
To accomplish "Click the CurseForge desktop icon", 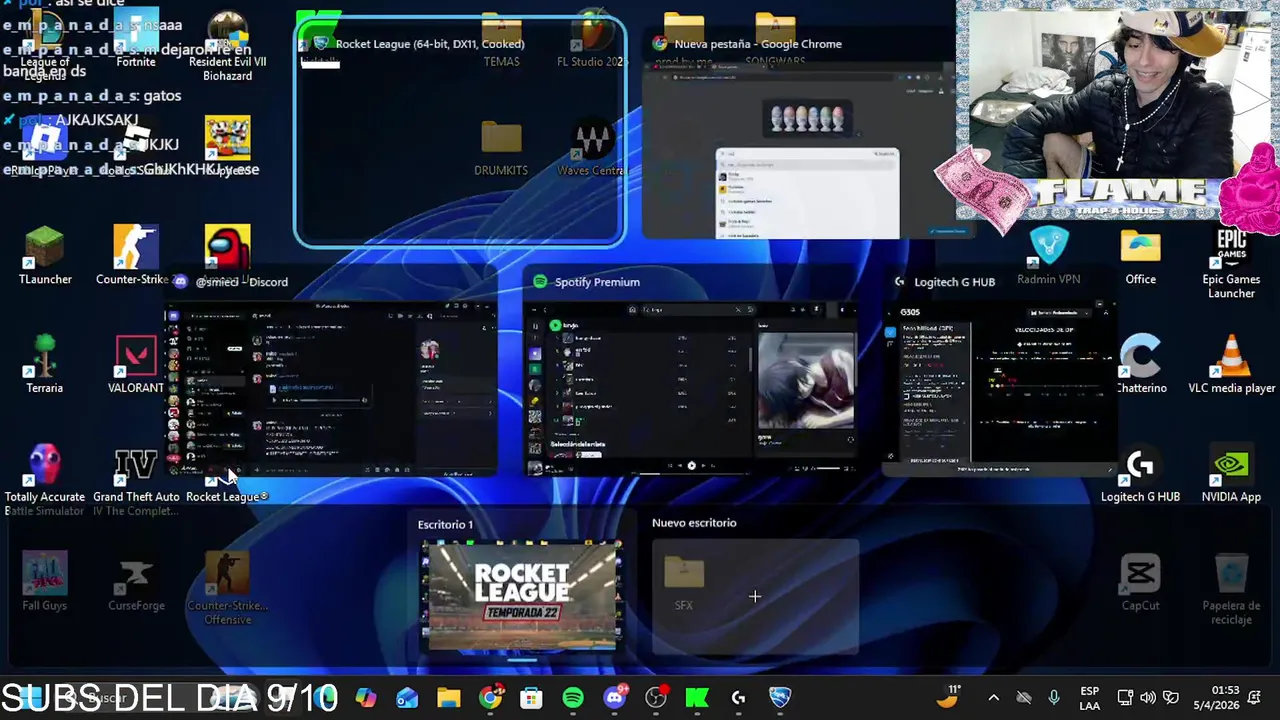I will [136, 582].
